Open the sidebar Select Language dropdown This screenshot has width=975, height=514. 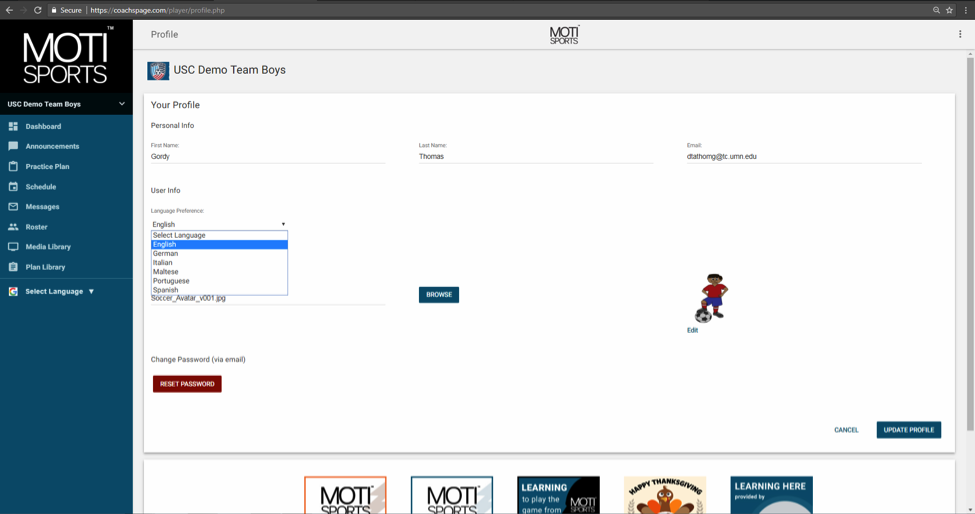tap(59, 291)
